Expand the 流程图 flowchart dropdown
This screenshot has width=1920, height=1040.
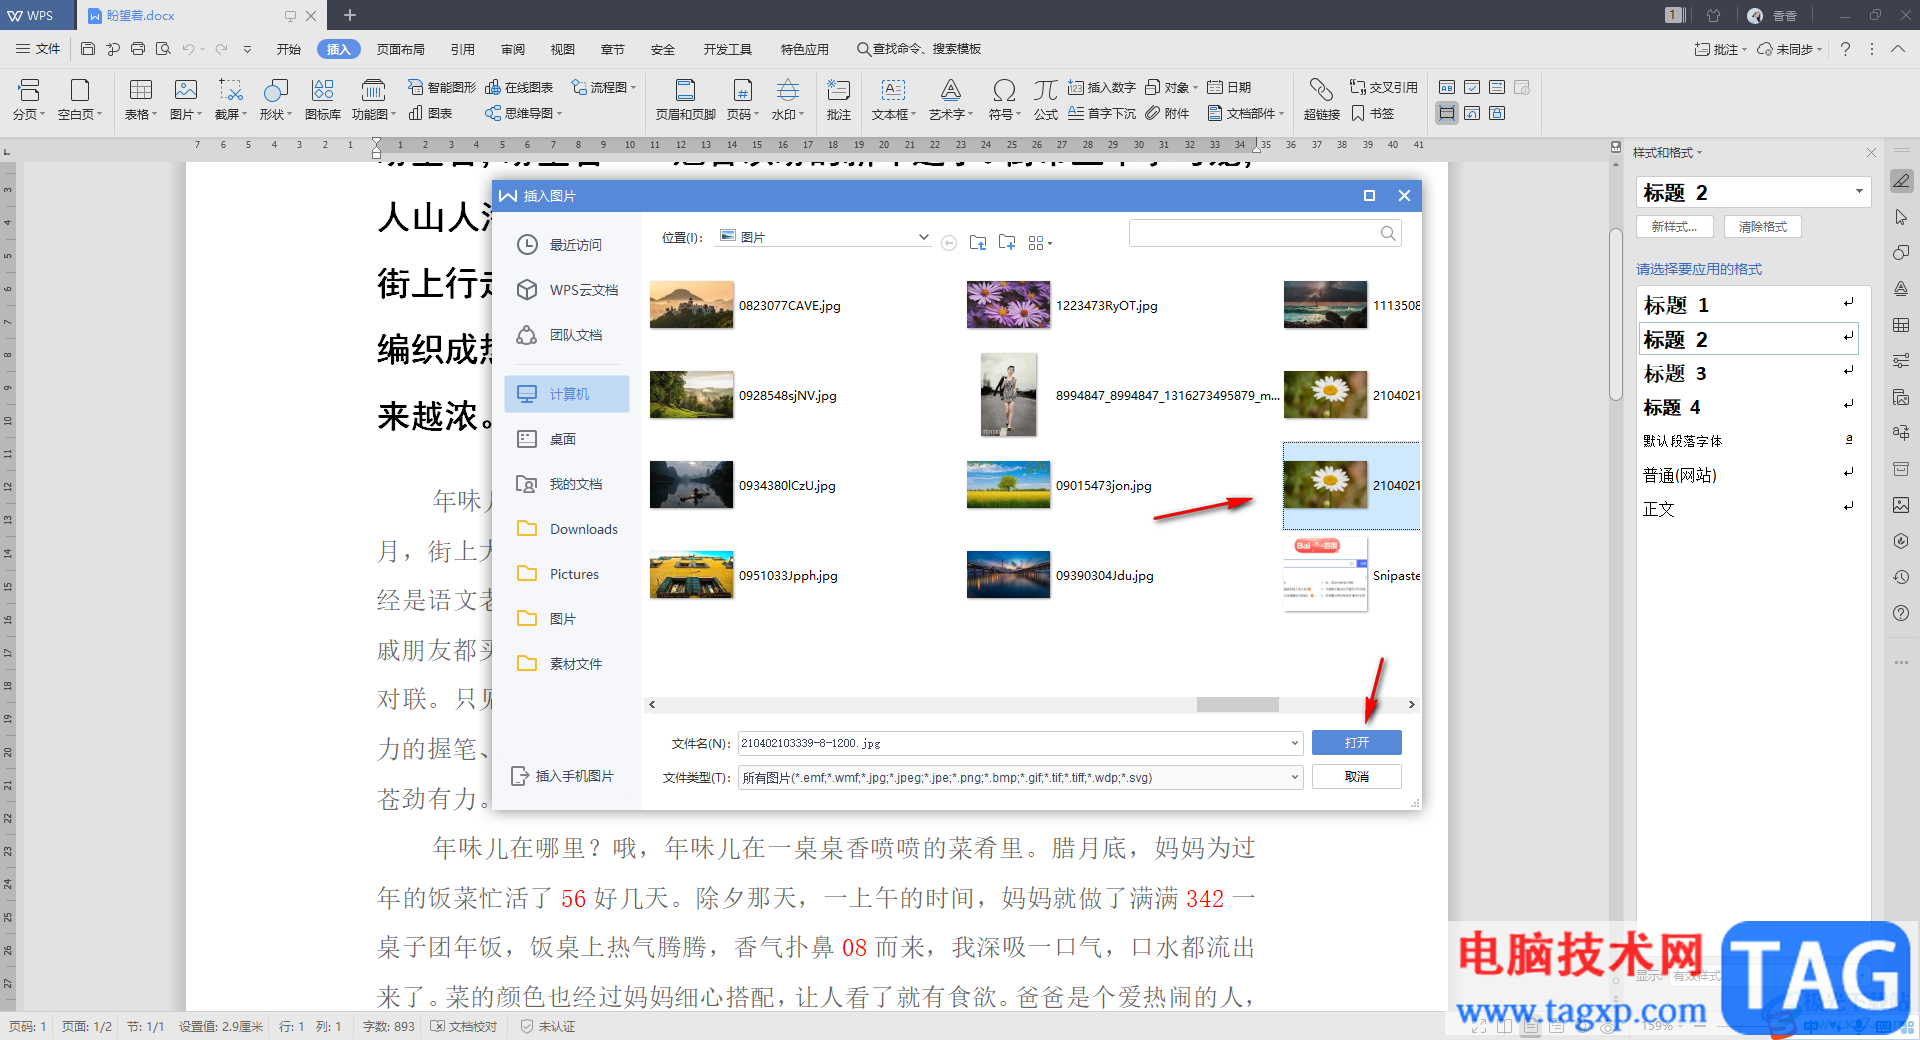tap(633, 87)
